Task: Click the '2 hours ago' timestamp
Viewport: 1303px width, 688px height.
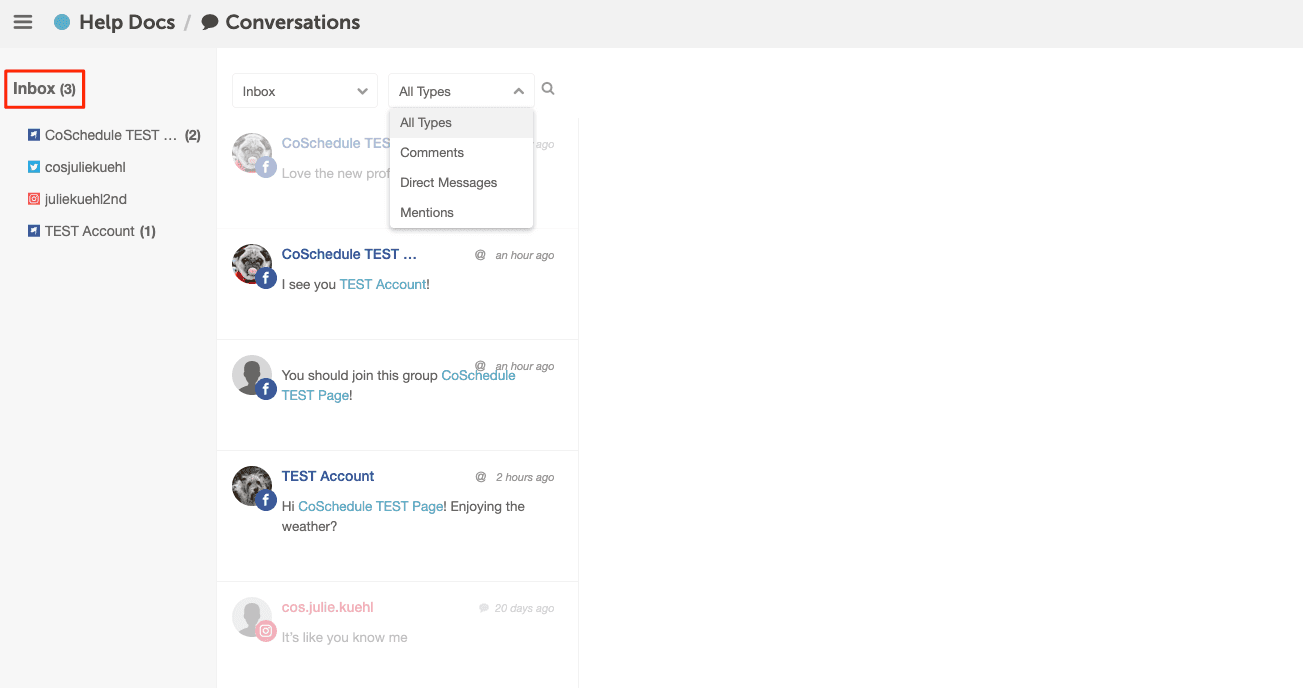Action: 525,478
